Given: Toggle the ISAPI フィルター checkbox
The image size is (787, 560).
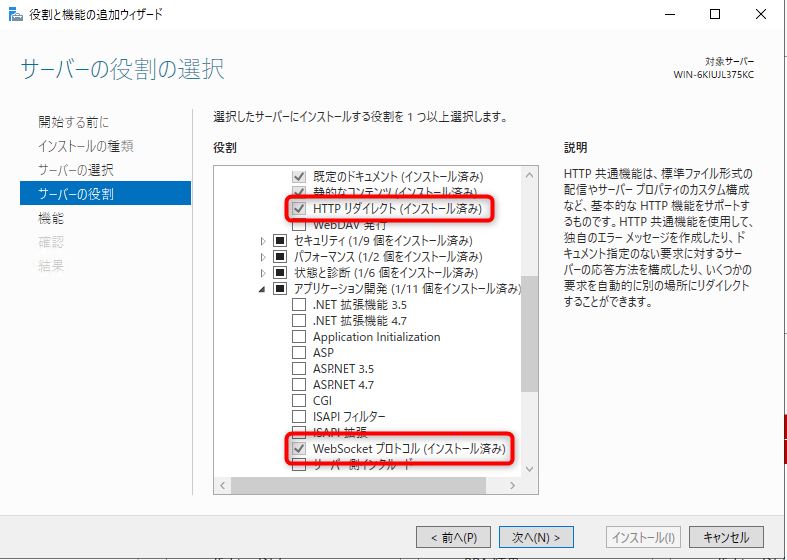Looking at the screenshot, I should 298,417.
